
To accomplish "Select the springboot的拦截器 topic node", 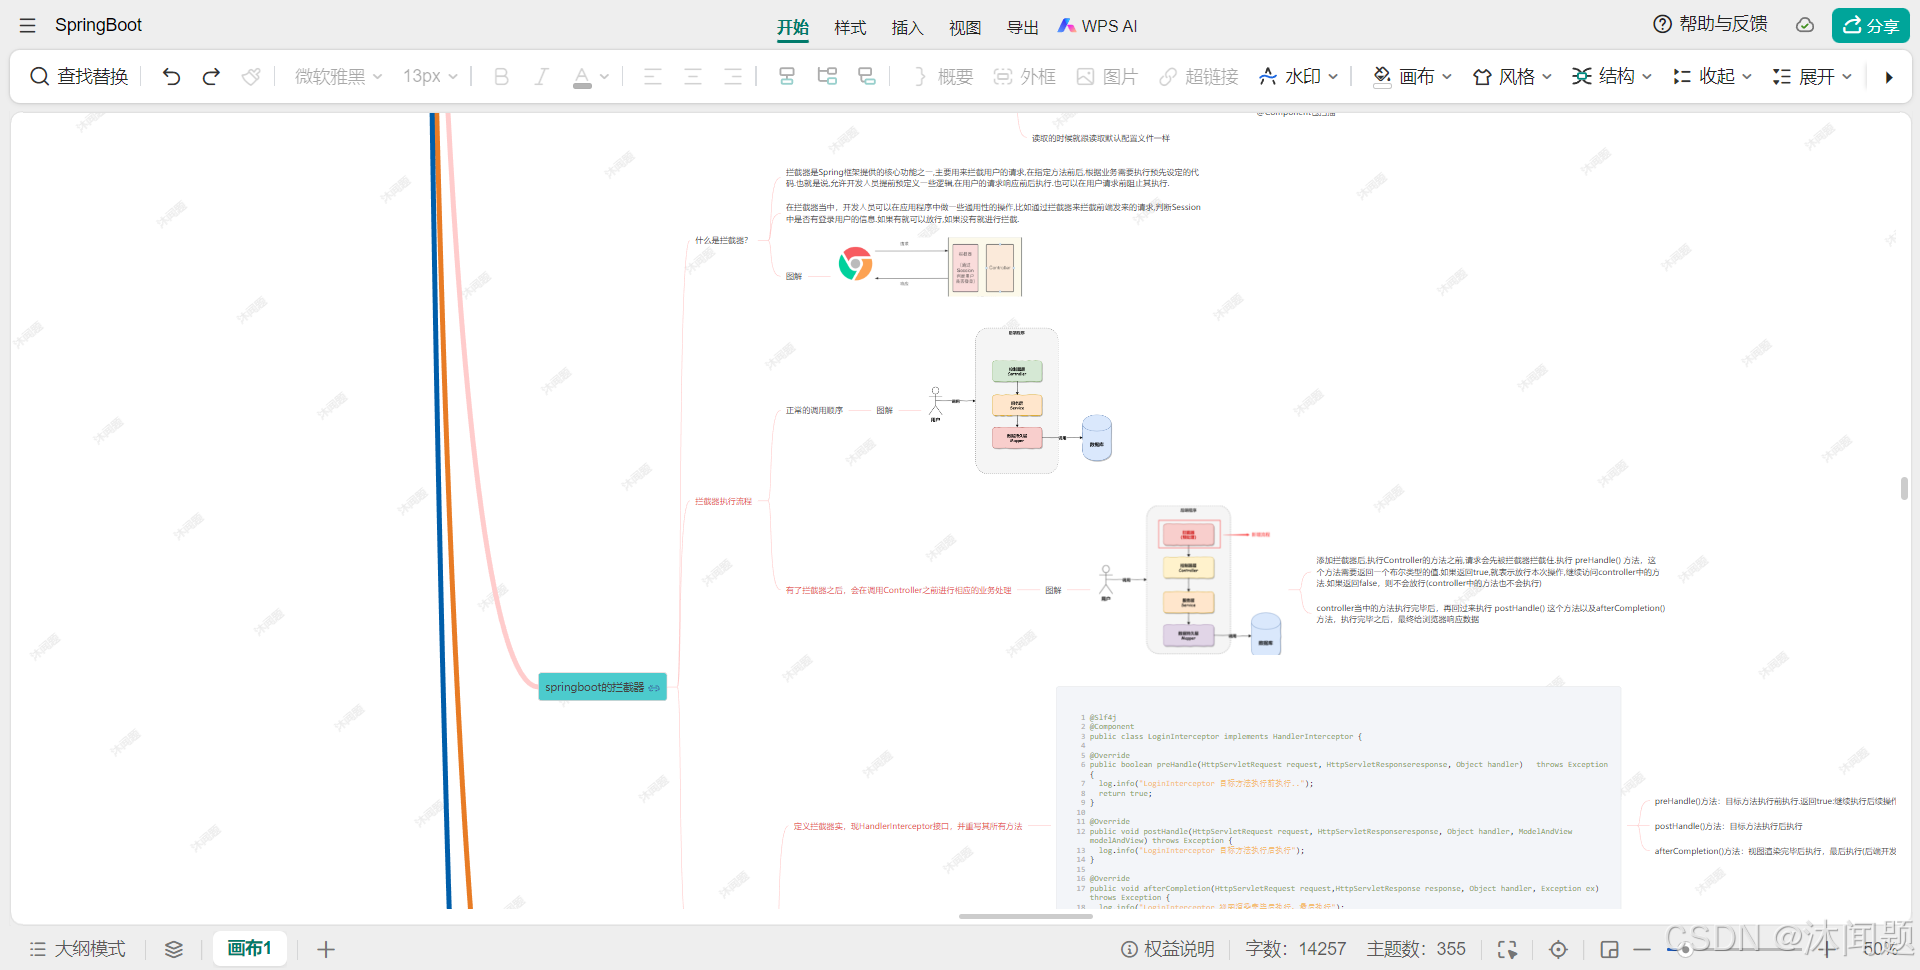I will click(x=602, y=687).
